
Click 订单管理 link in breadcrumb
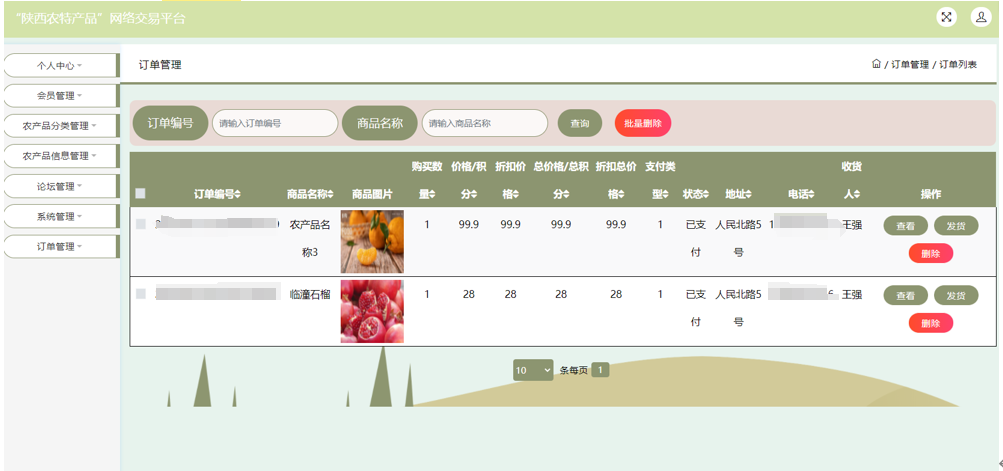coord(910,65)
